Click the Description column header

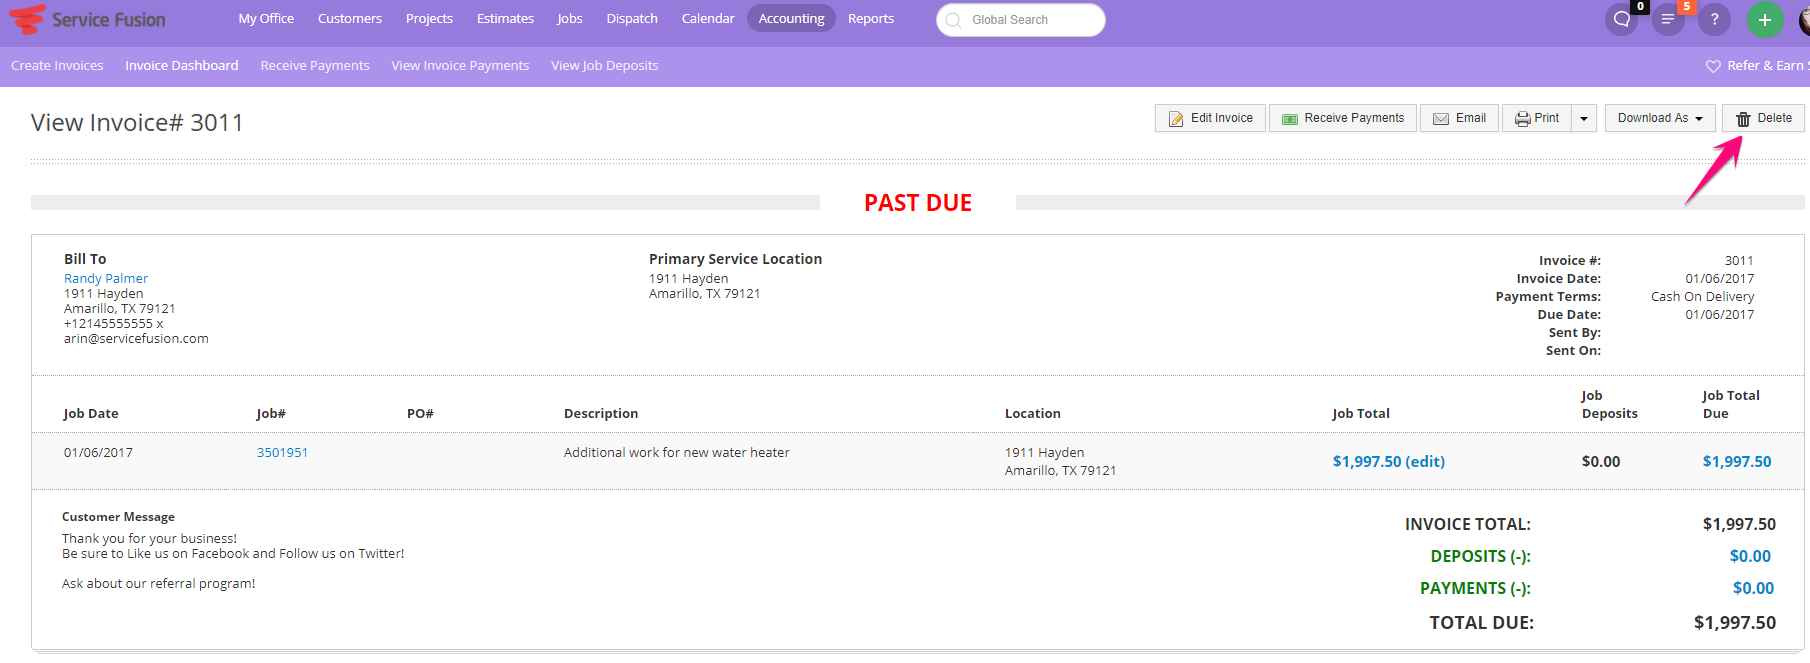[601, 413]
